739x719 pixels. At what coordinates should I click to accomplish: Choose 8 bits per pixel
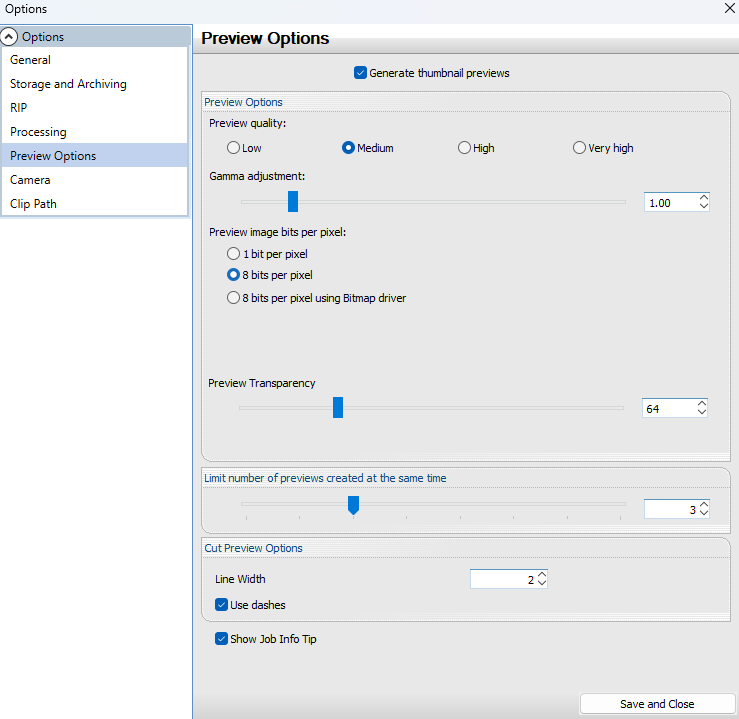click(233, 275)
